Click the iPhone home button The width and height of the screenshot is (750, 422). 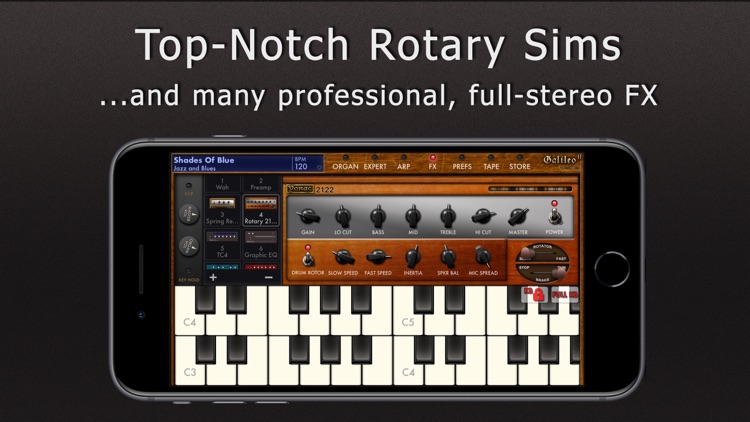pyautogui.click(x=612, y=269)
